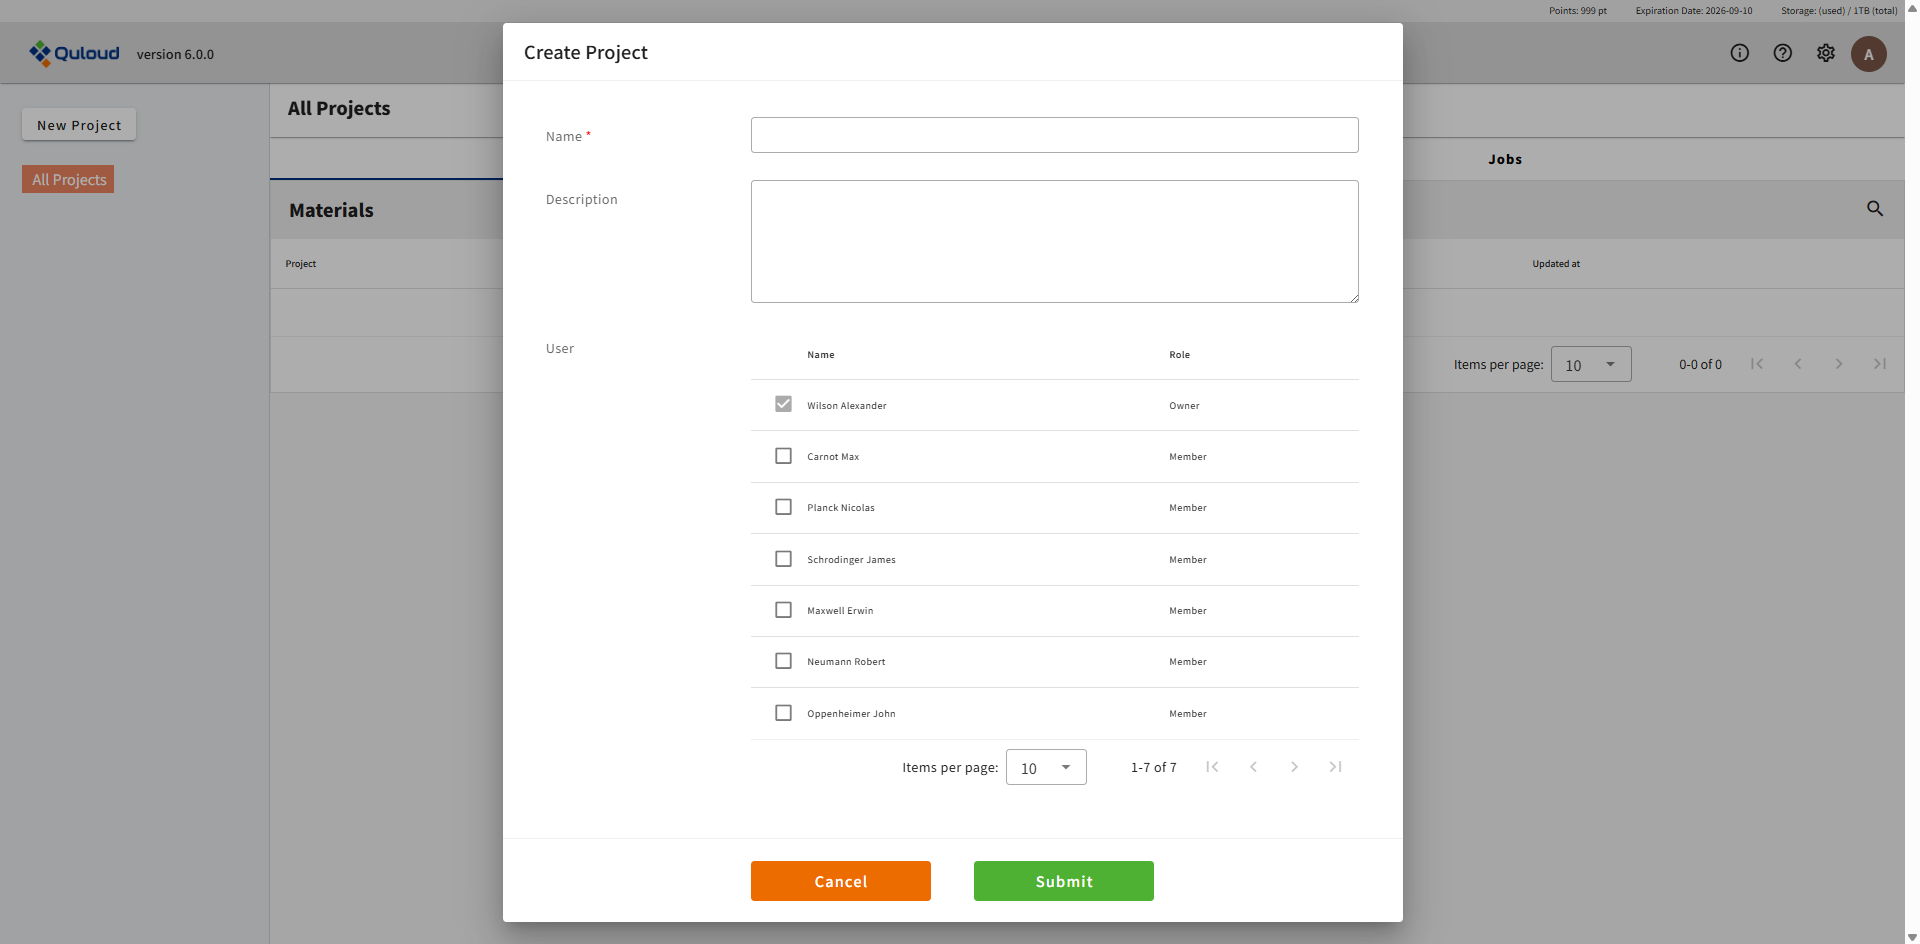This screenshot has width=1920, height=944.
Task: Expand the background projects items per page dropdown
Action: tap(1590, 365)
